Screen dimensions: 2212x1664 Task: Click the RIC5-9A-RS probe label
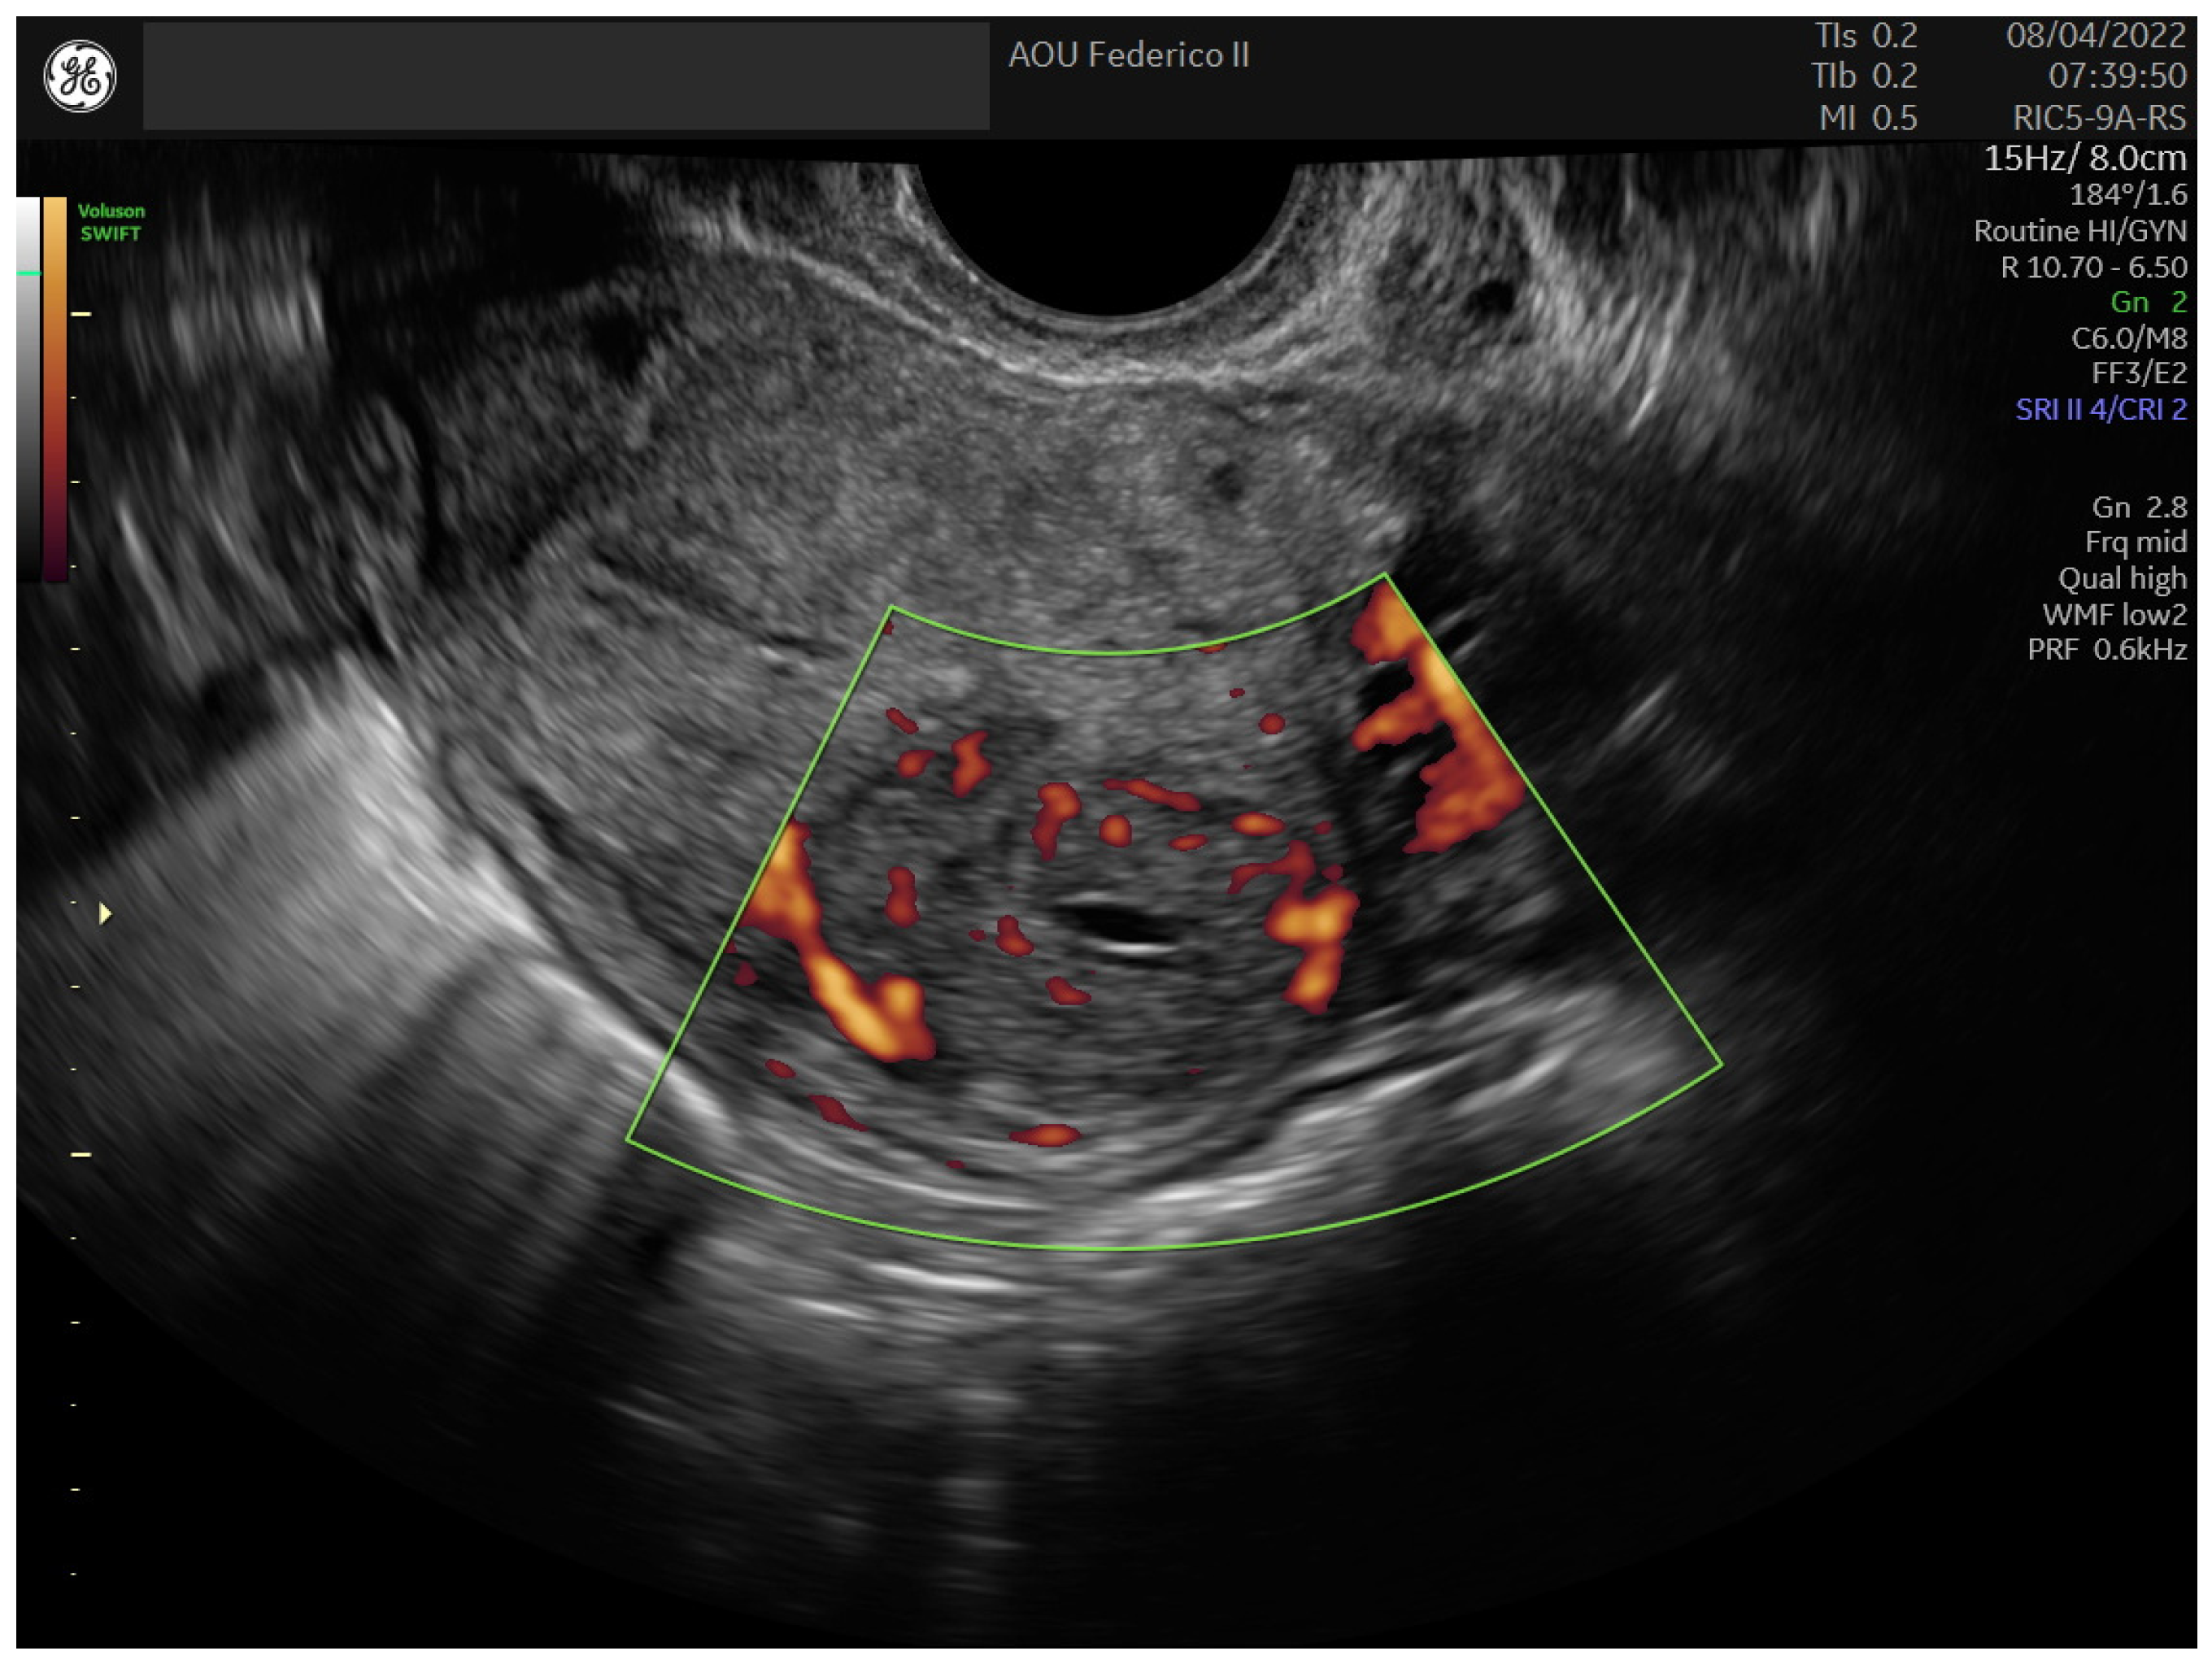pyautogui.click(x=2099, y=118)
